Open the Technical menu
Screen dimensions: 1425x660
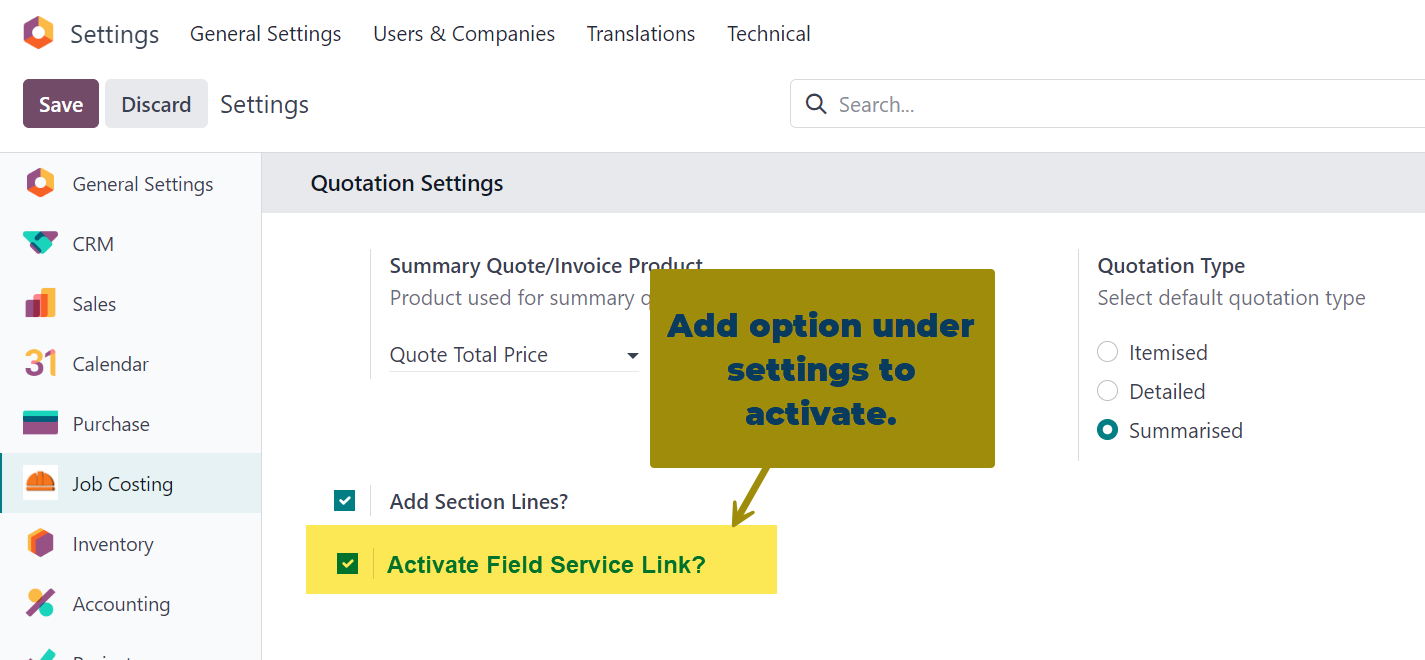768,34
